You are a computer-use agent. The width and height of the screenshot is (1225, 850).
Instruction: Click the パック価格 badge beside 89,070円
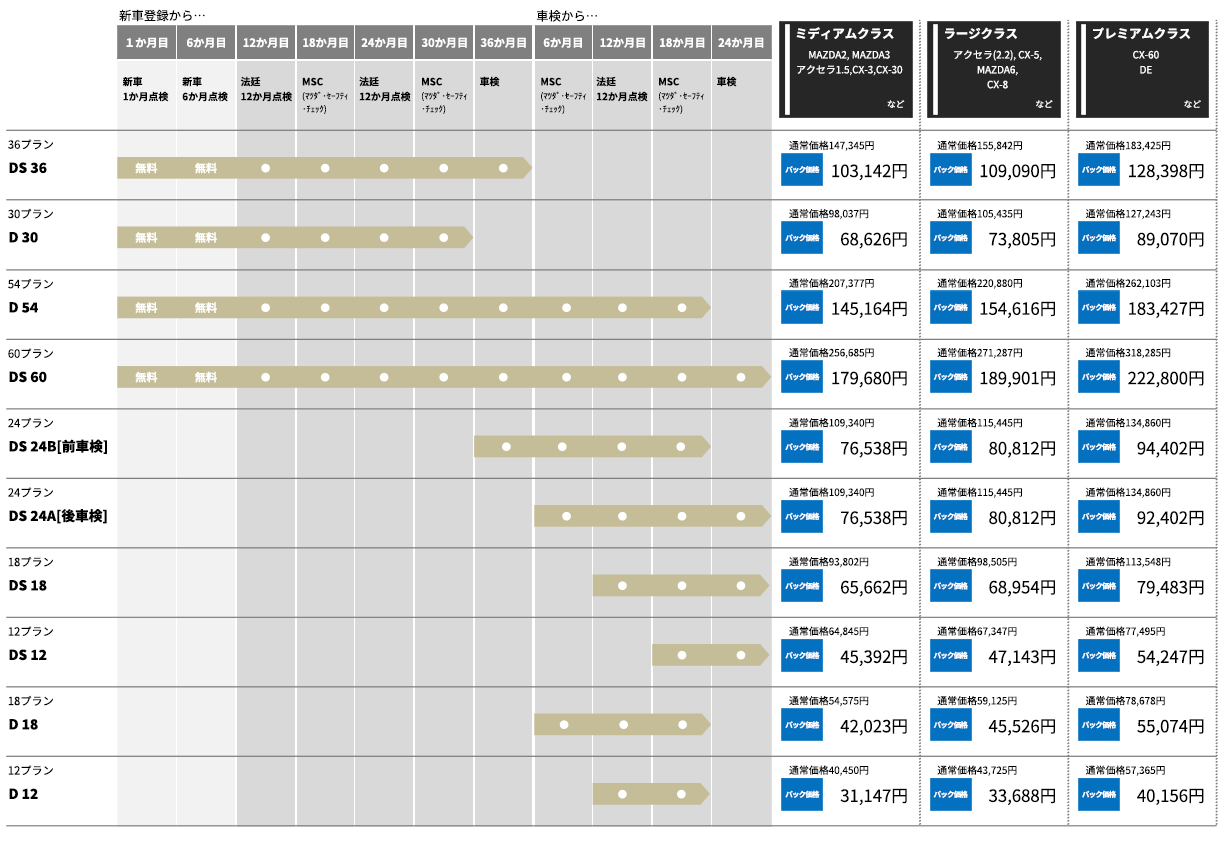click(1098, 238)
